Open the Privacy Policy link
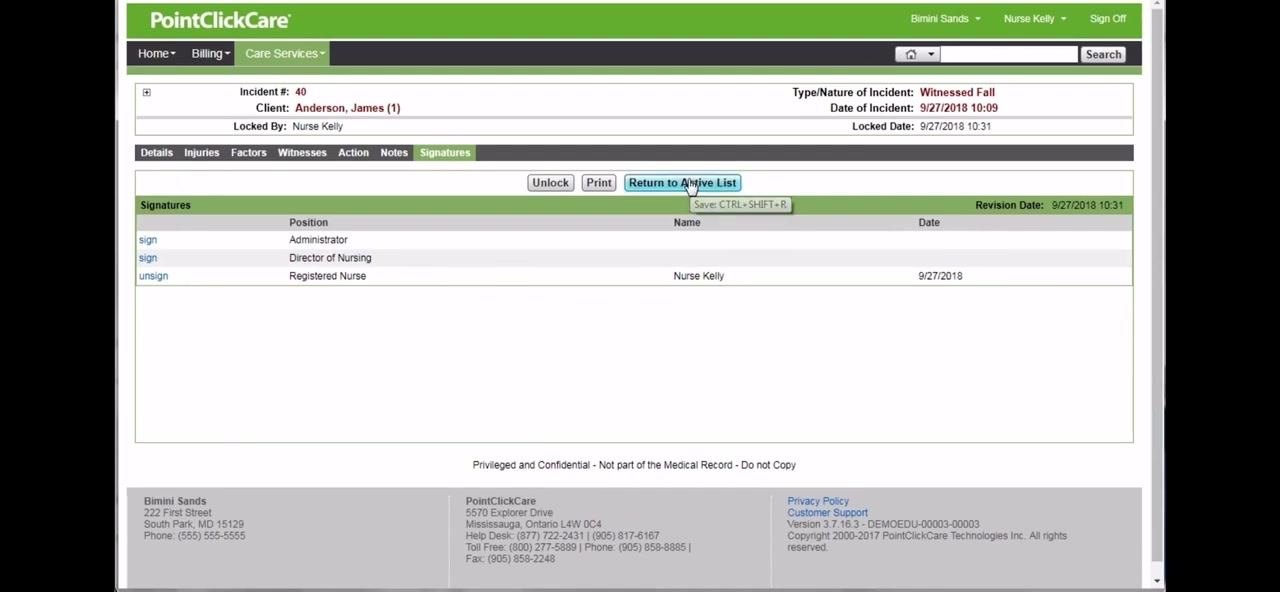 [818, 501]
